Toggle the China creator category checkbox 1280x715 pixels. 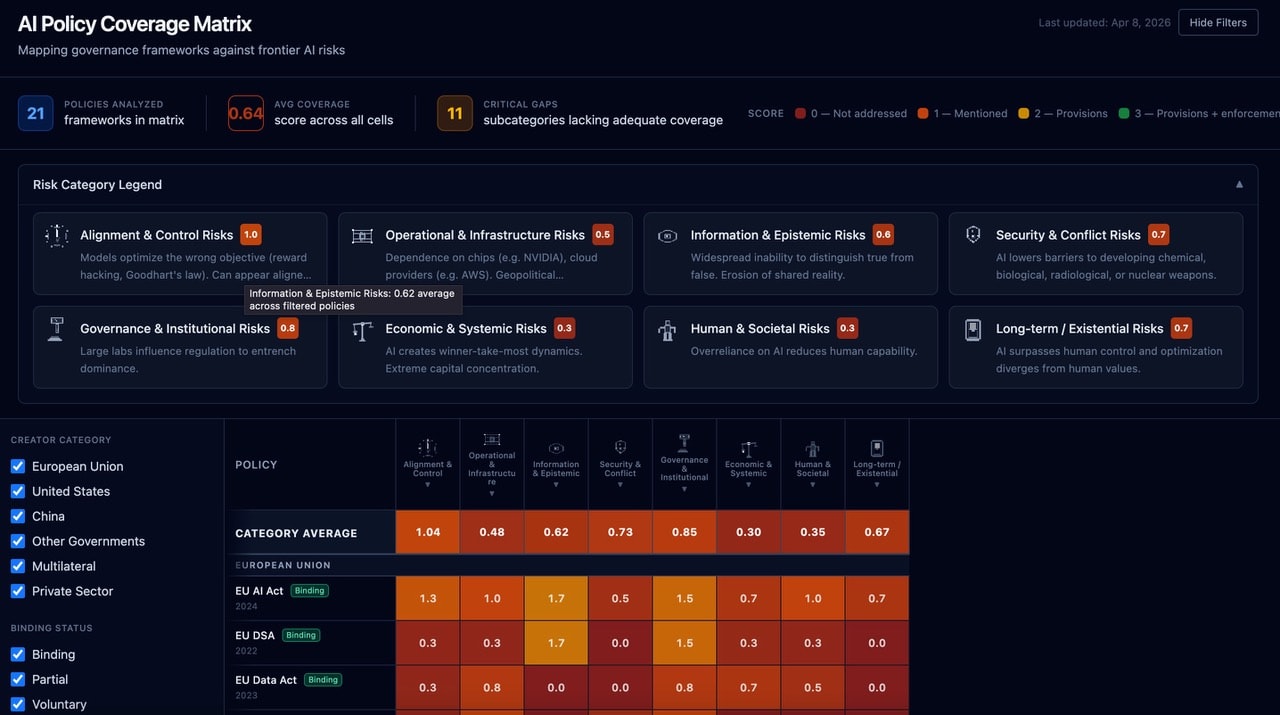17,517
